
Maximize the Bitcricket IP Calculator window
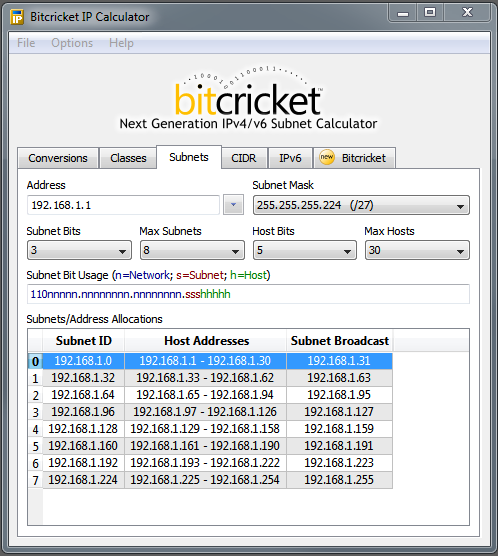click(430, 13)
